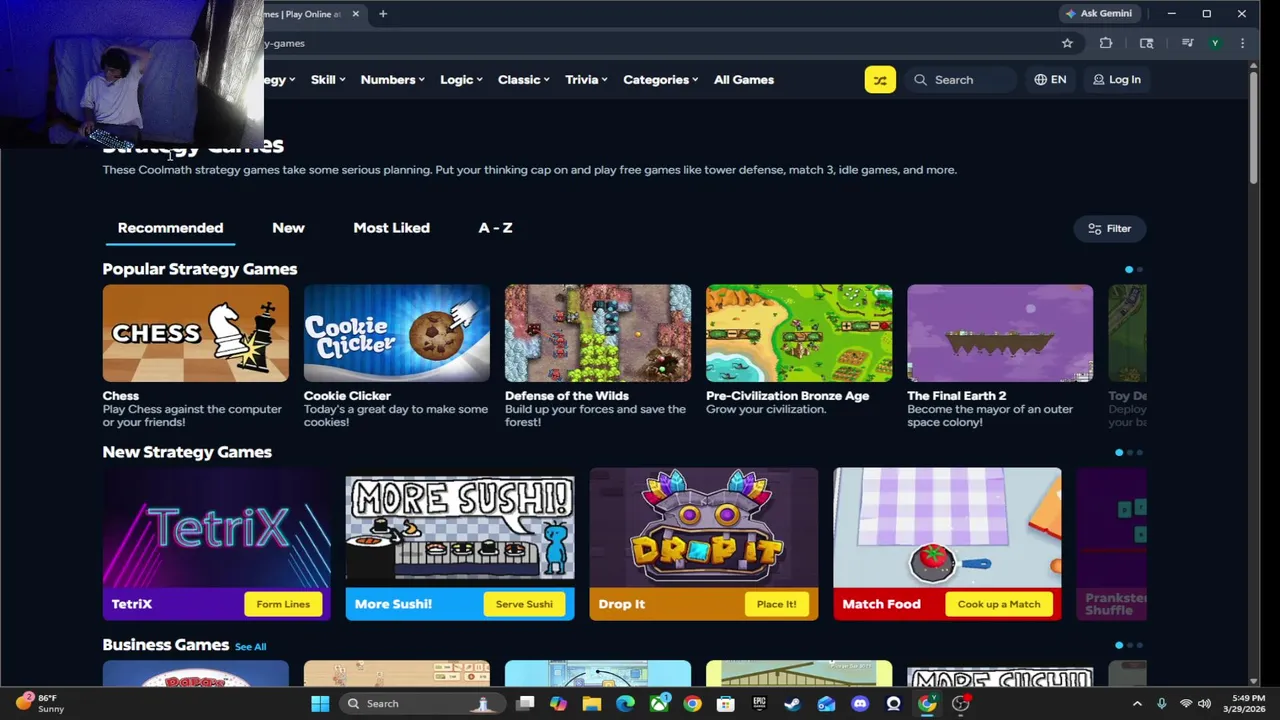
Task: Click the Ask Gemini button
Action: (x=1099, y=14)
